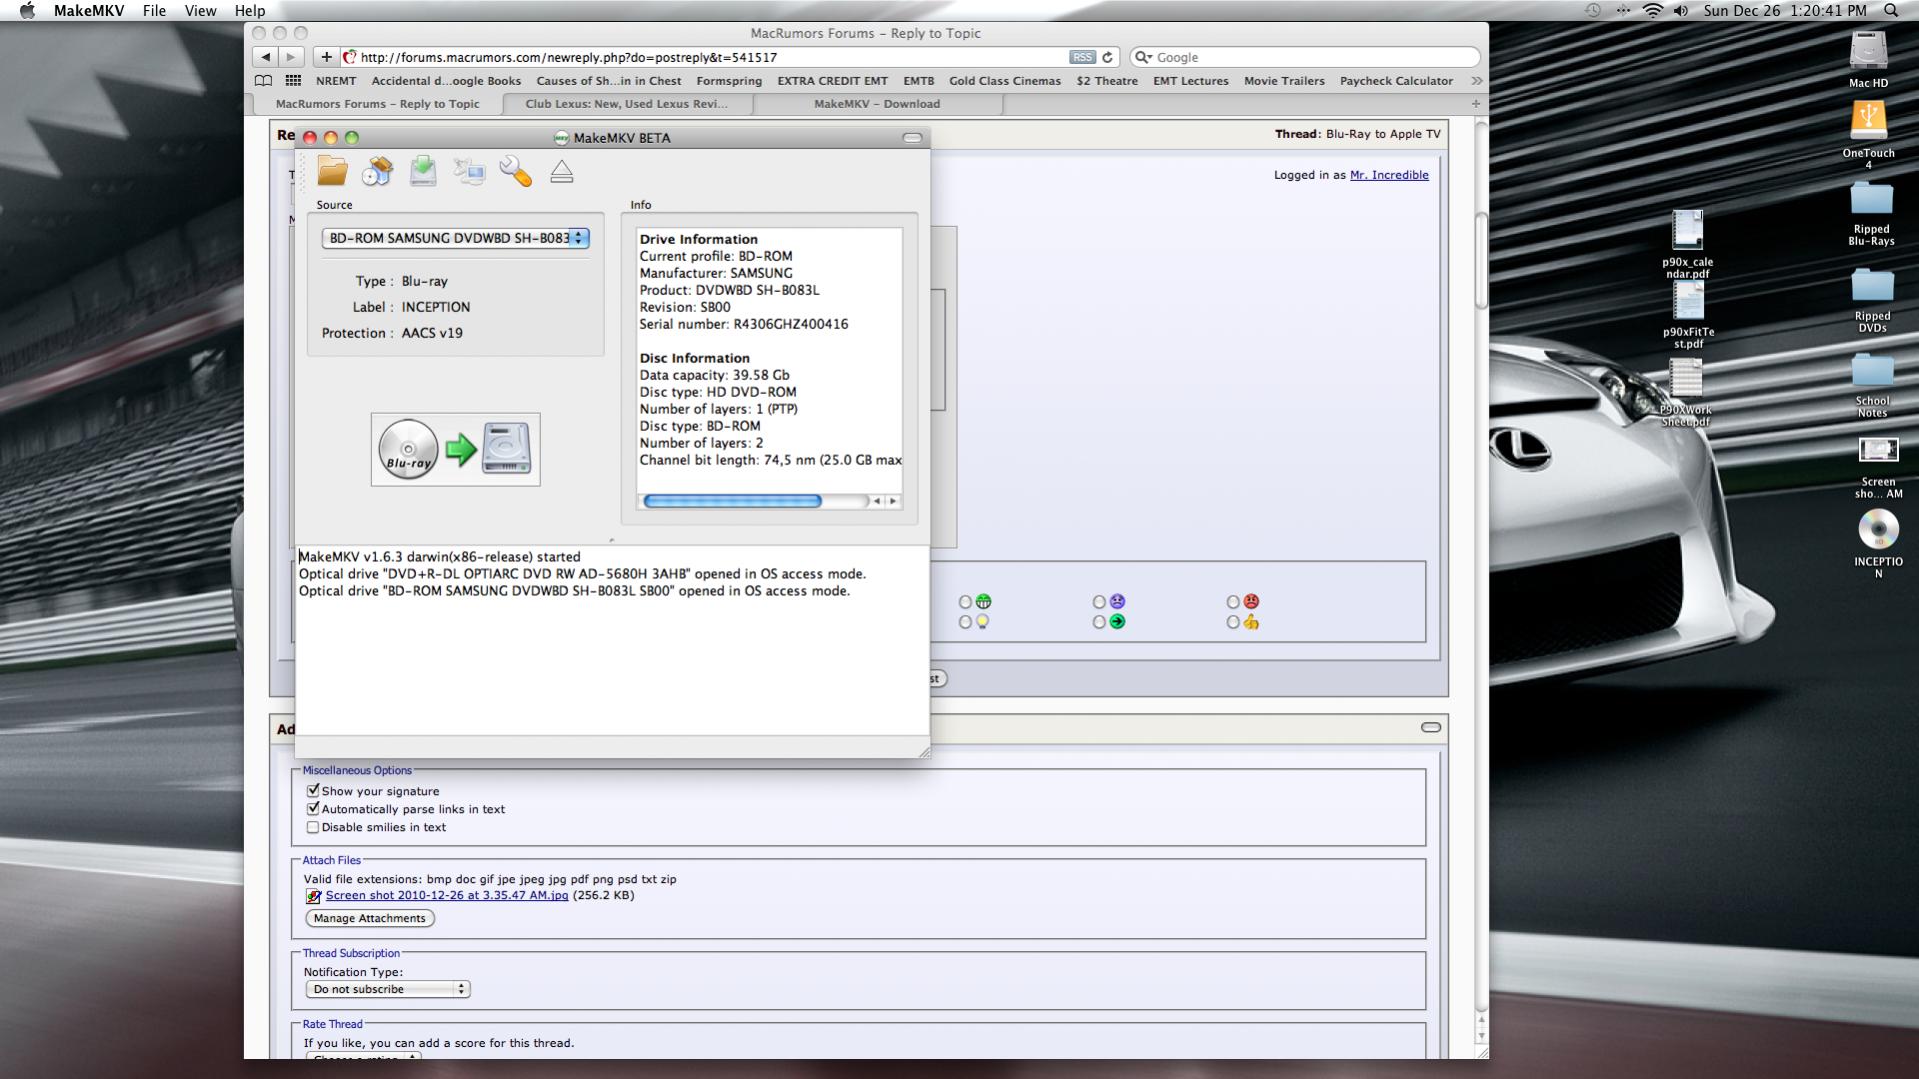Select the green arrow post icon radio button

point(1099,622)
